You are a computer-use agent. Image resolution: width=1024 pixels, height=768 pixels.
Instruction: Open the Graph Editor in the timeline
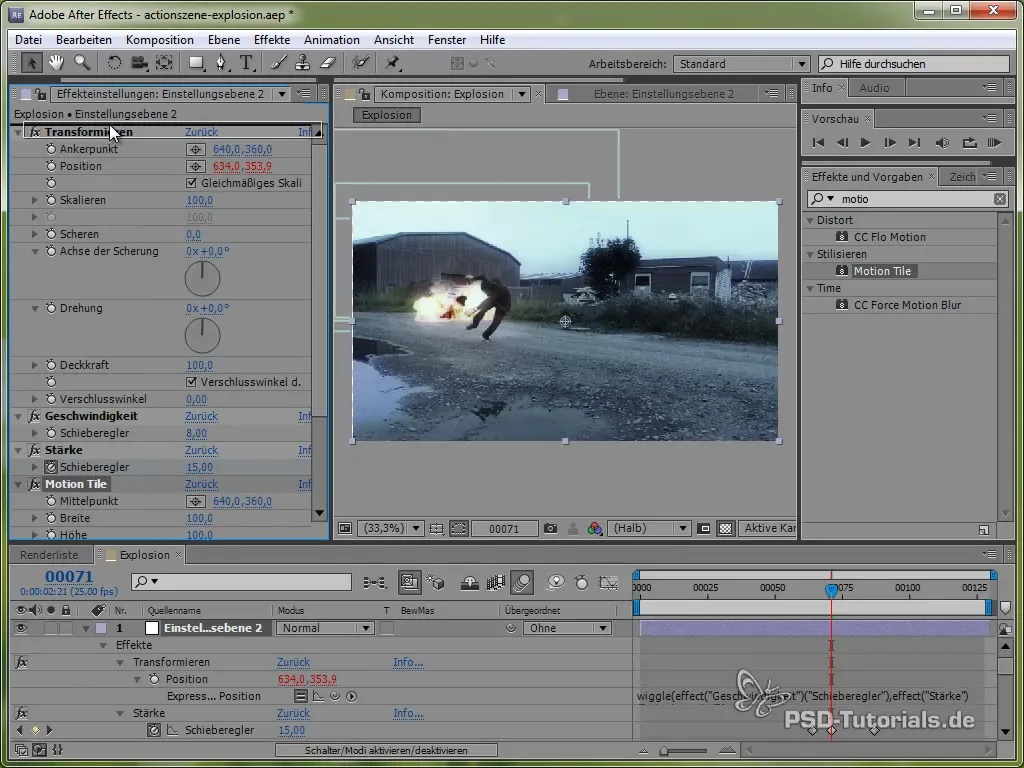point(608,582)
